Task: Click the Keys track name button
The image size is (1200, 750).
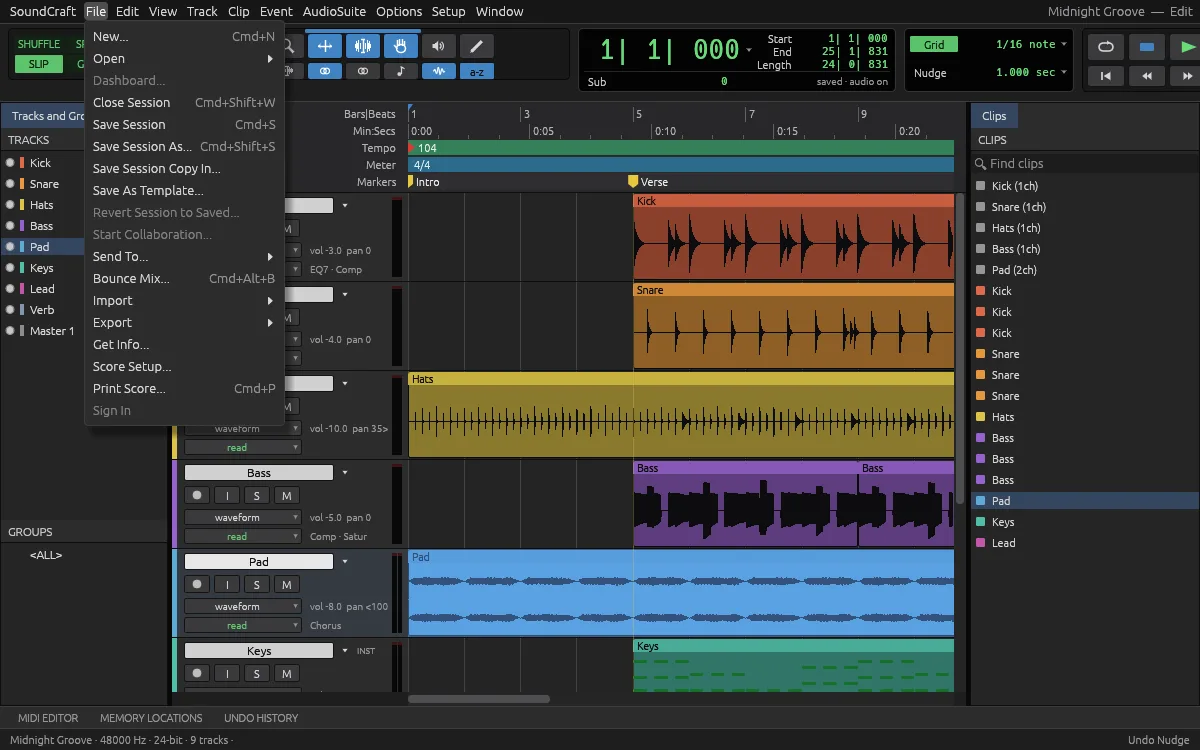Action: pyautogui.click(x=259, y=651)
